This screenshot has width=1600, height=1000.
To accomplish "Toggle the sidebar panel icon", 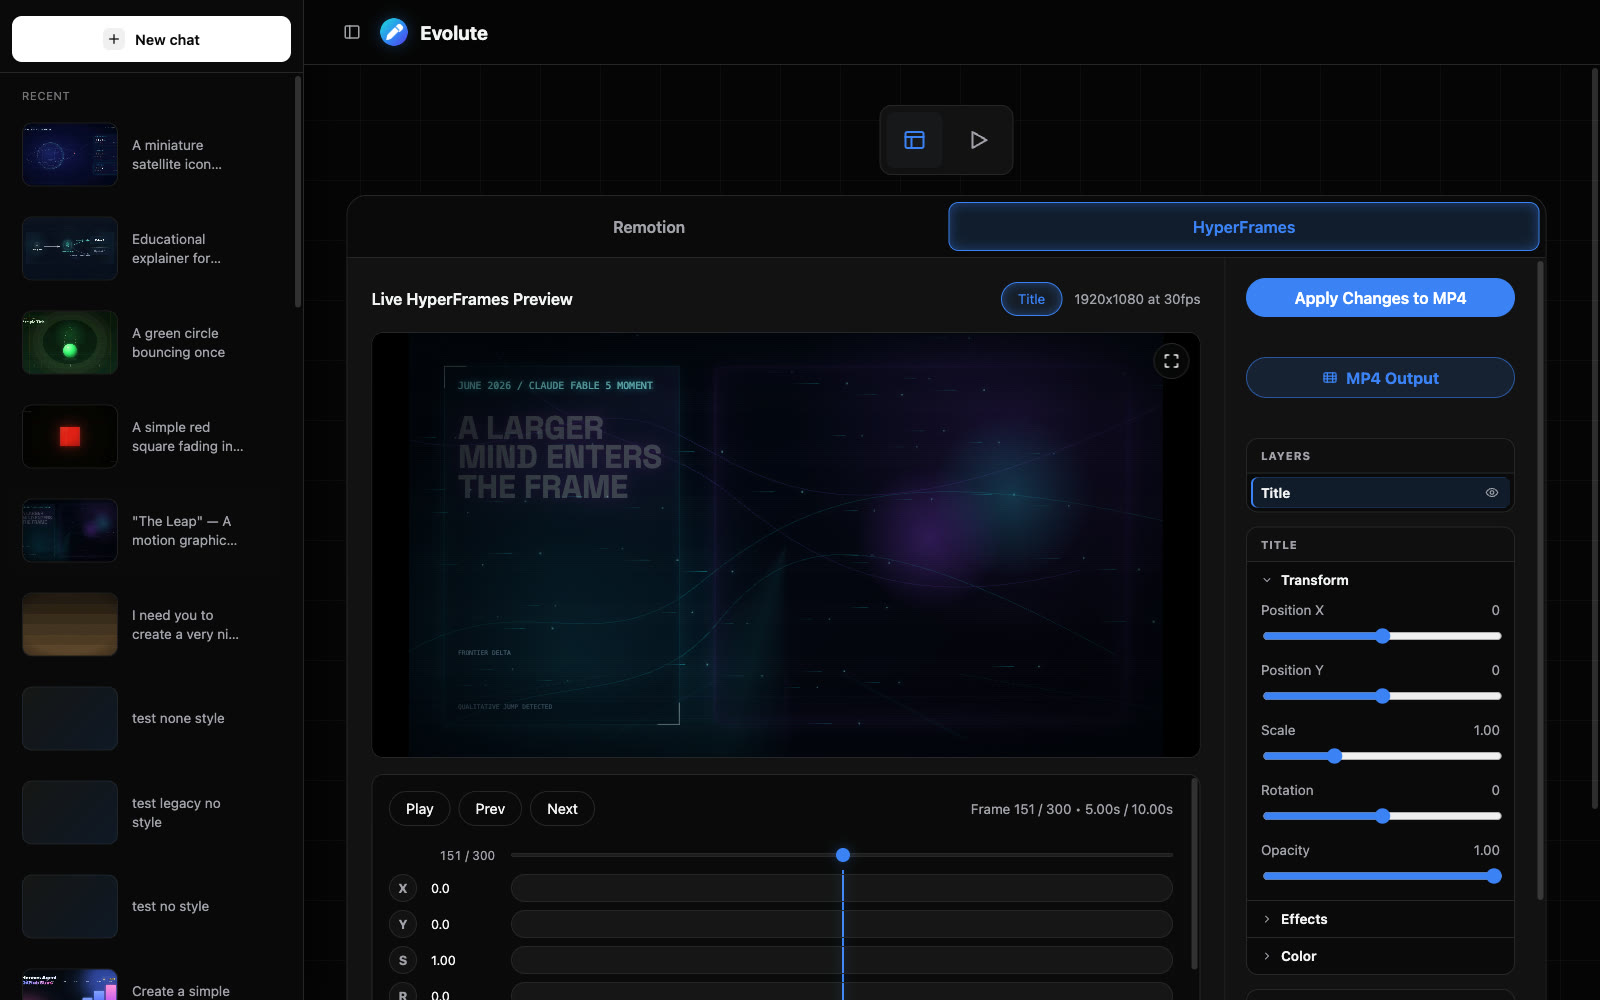I will point(352,32).
